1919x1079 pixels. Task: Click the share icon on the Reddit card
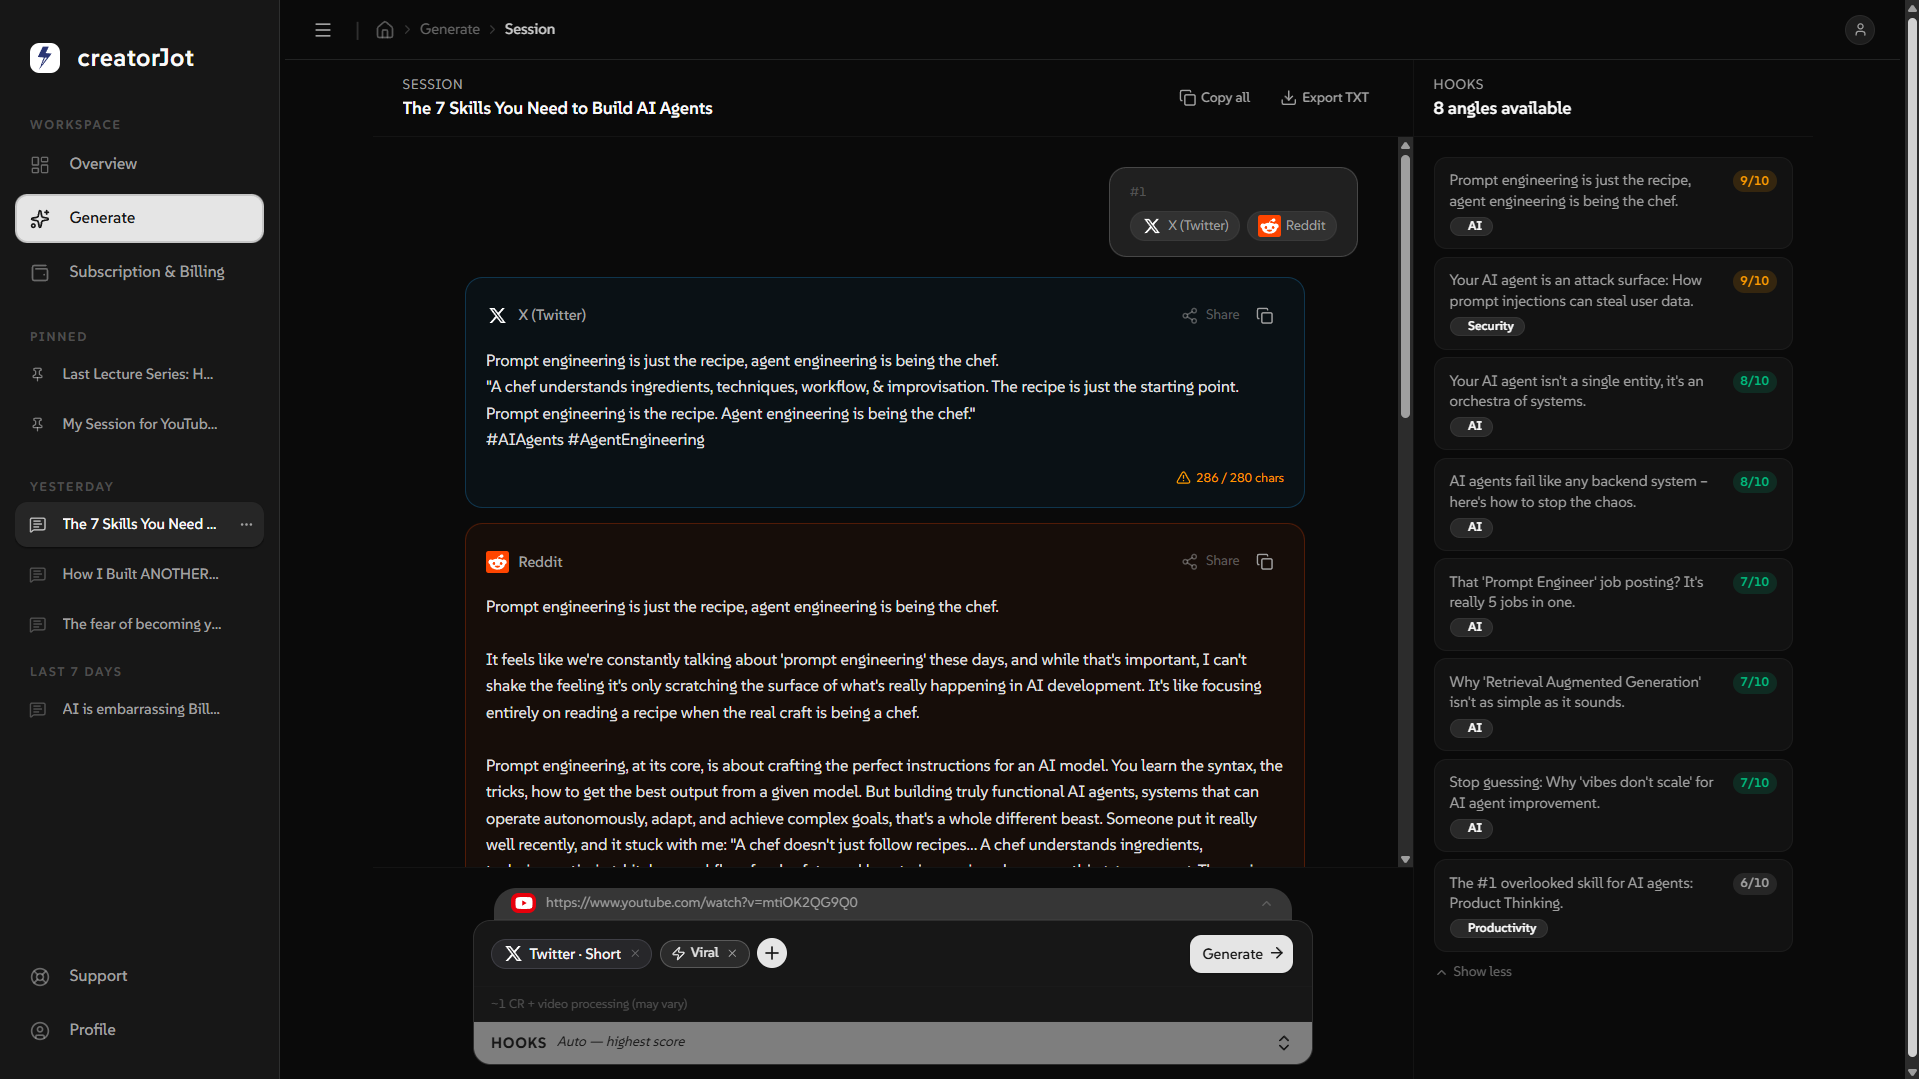tap(1190, 562)
